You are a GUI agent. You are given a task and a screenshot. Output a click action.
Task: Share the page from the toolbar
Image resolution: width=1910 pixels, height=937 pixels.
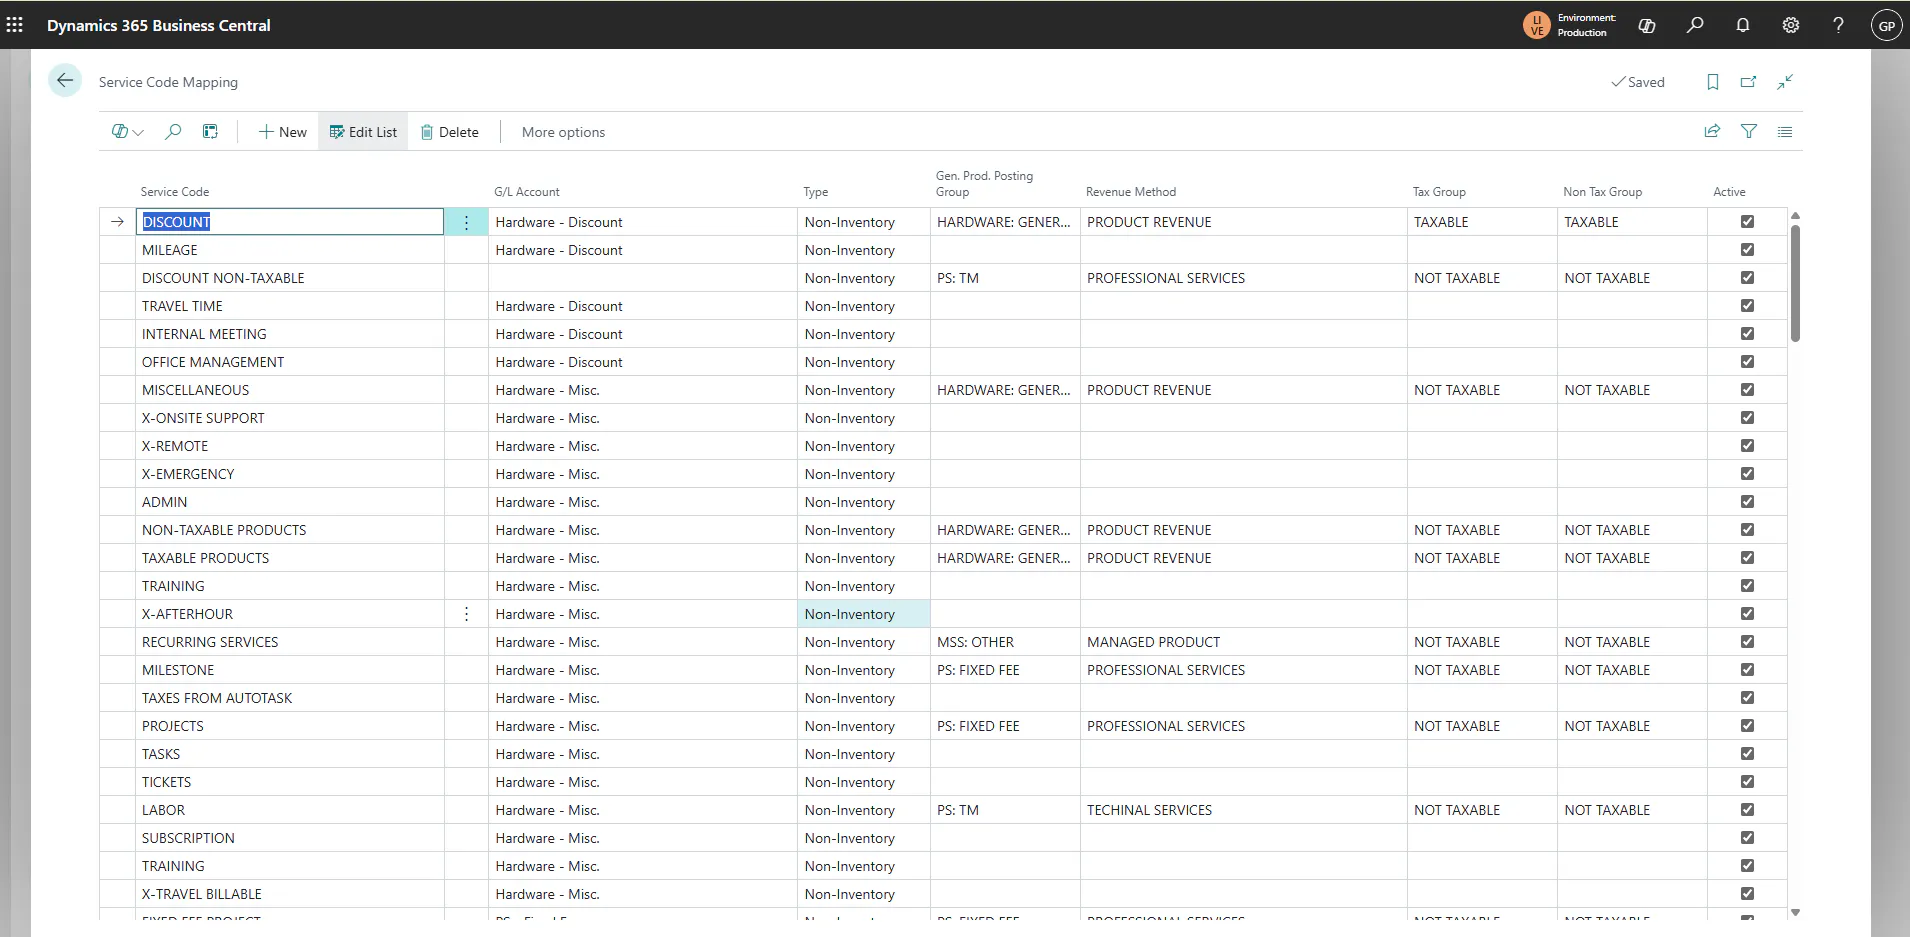coord(1712,131)
